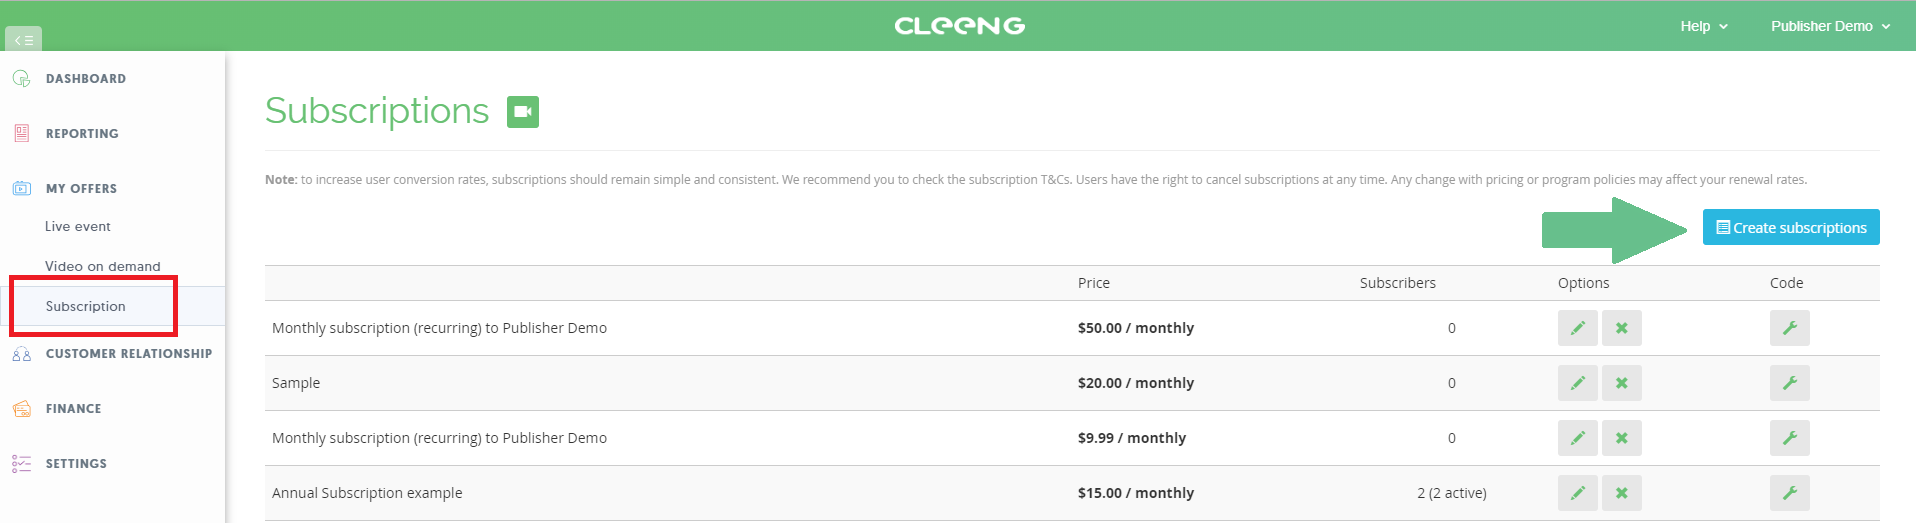Click the wrench icon for Annual Subscription example
Viewport: 1916px width, 523px height.
[1790, 493]
